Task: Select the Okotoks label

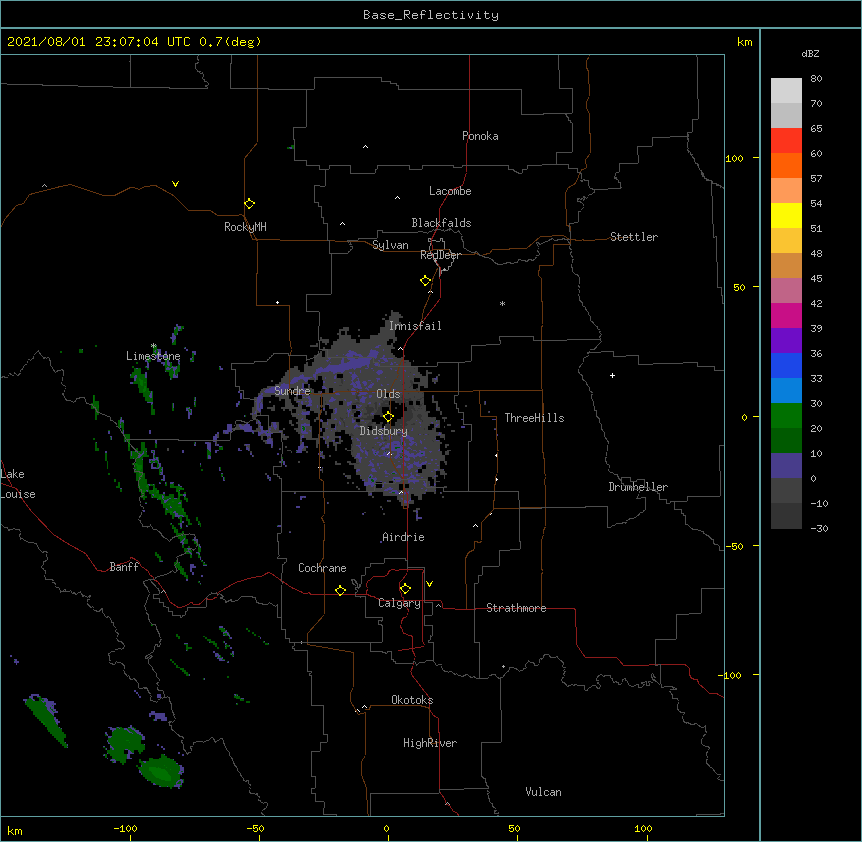Action: point(412,700)
